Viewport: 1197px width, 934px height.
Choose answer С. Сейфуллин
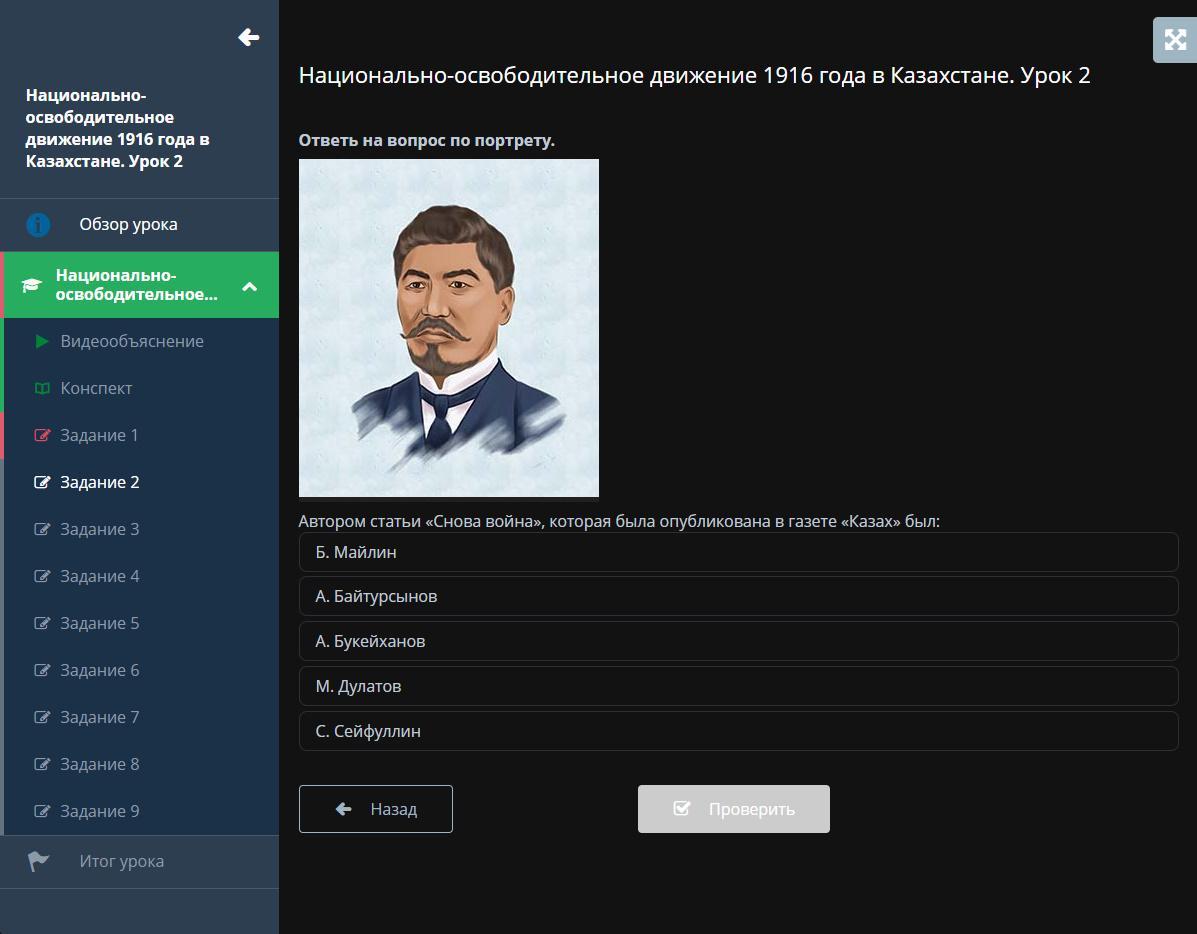point(738,731)
